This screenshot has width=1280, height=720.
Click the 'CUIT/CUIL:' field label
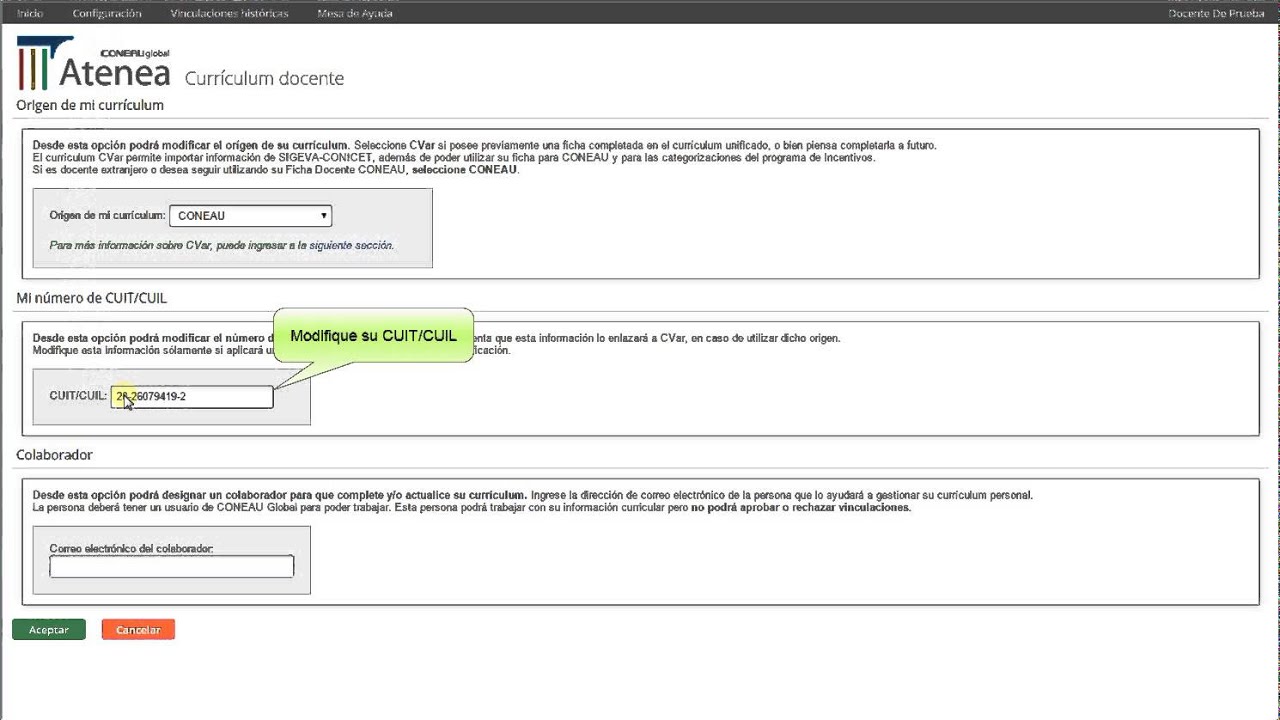click(x=78, y=396)
